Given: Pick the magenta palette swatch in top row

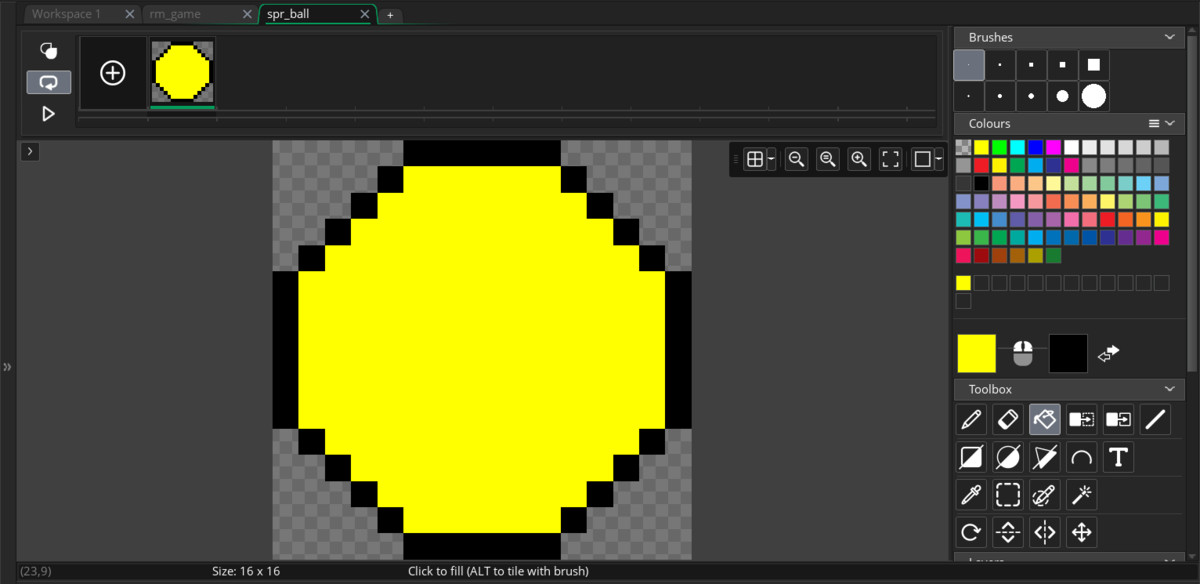Looking at the screenshot, I should click(x=1053, y=147).
